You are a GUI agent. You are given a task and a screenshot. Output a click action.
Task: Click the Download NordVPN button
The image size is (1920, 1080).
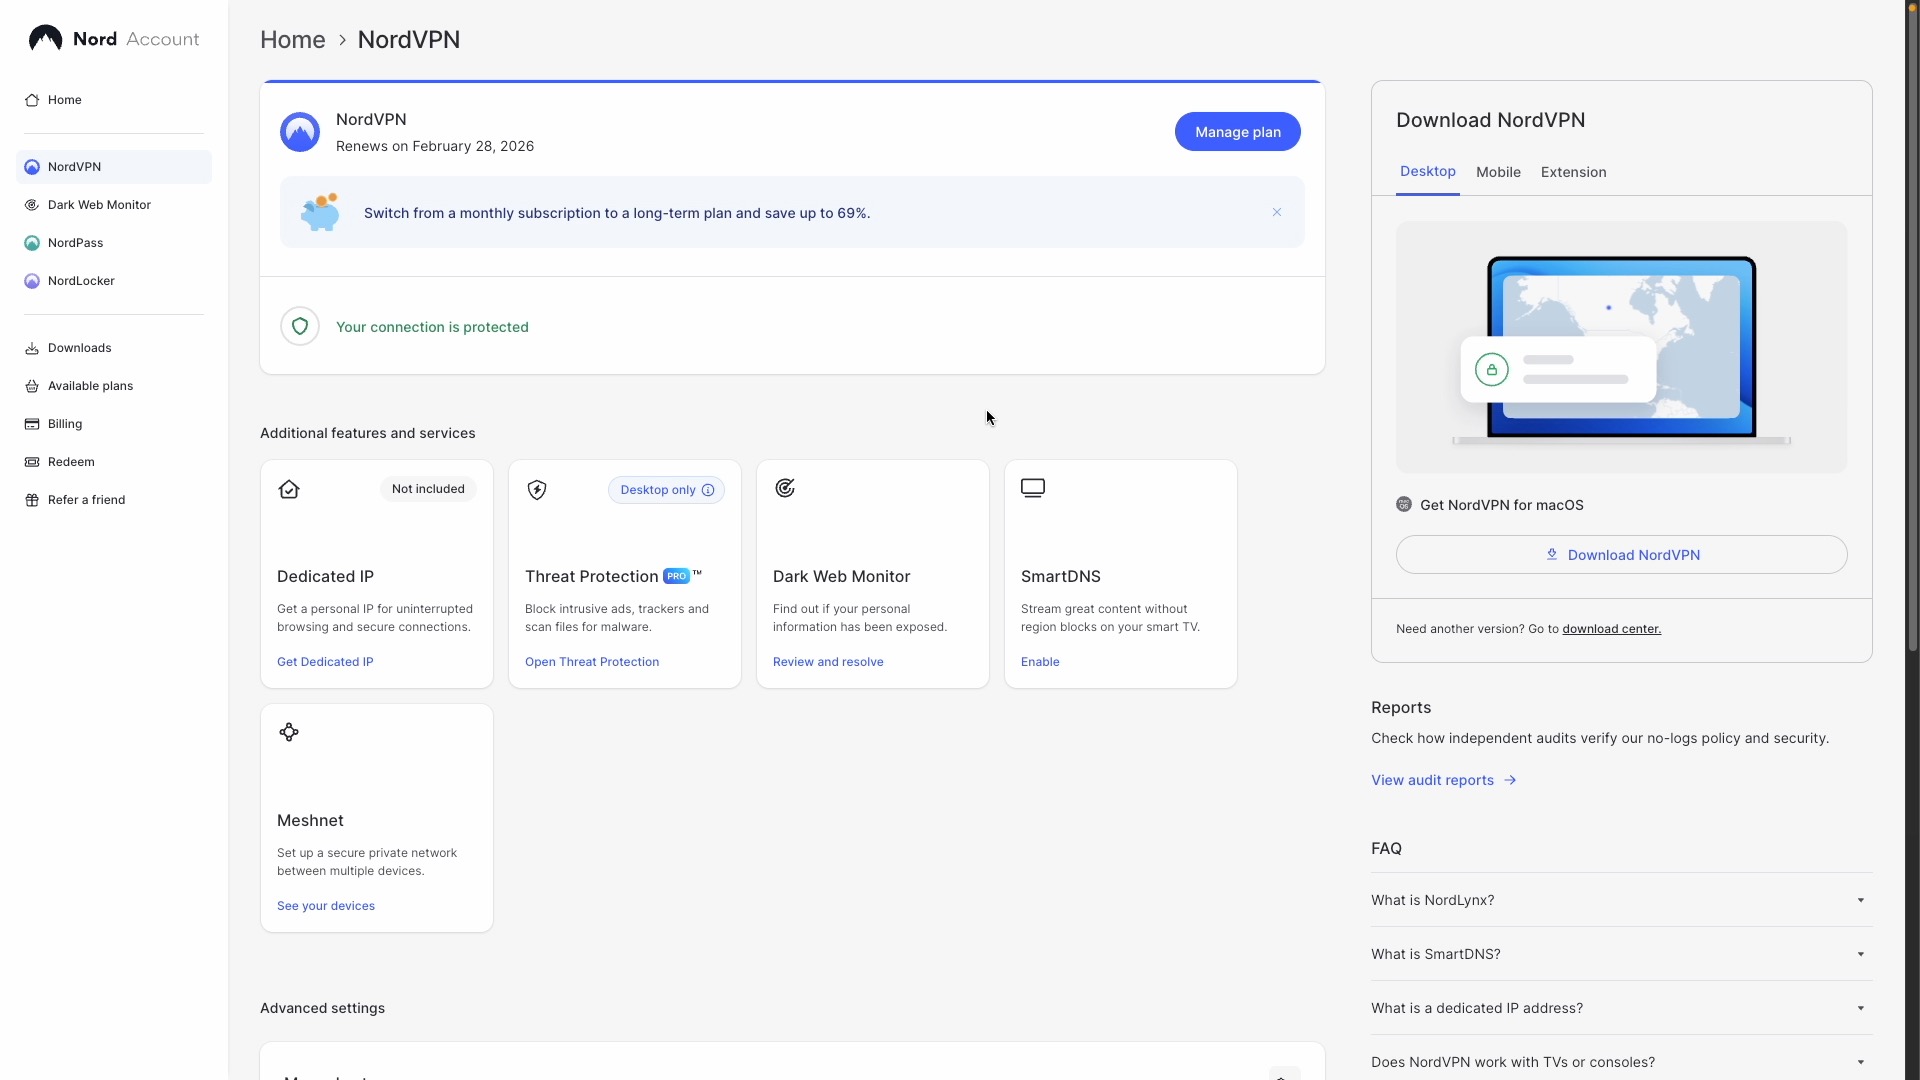point(1621,555)
